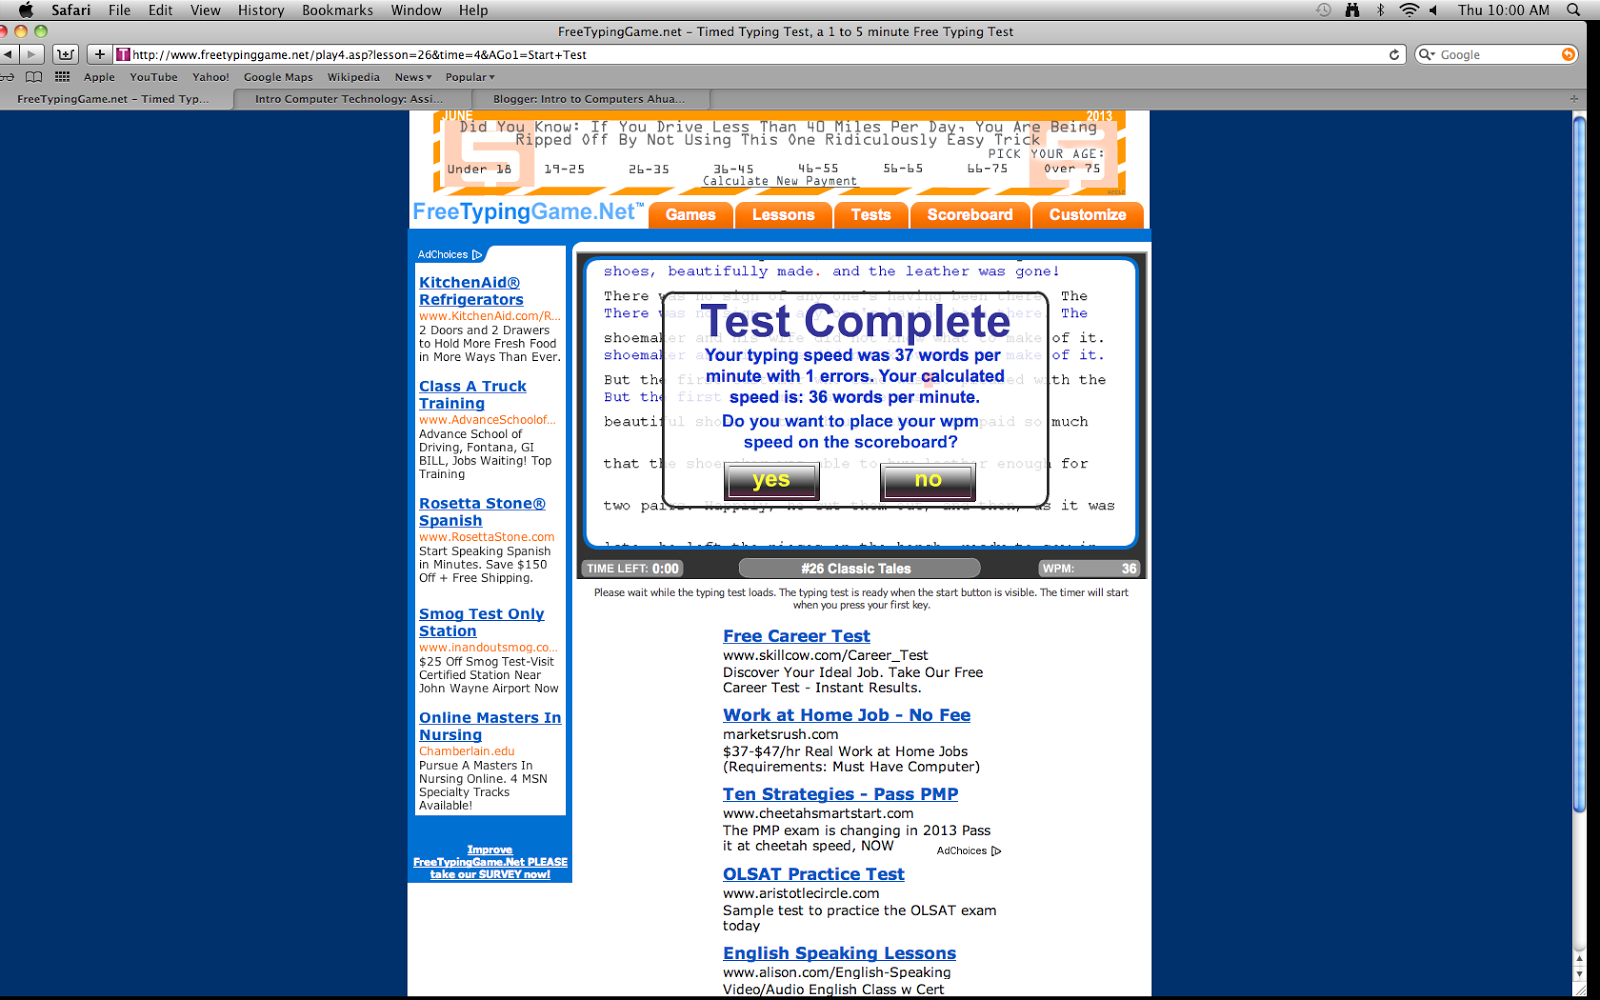Click the page vertical scrollbar thumb
1600x1000 pixels.
(x=1579, y=464)
